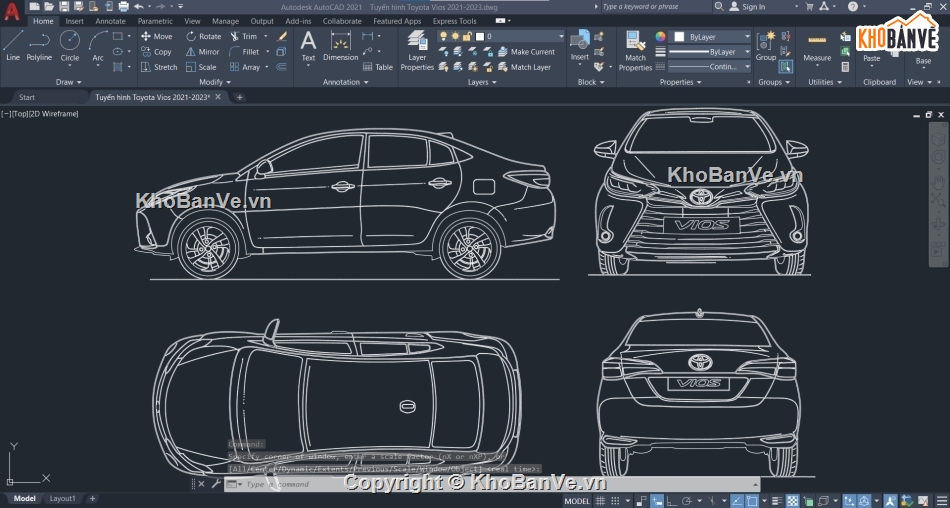Click Match Properties tool
Image resolution: width=950 pixels, height=508 pixels.
(x=635, y=50)
